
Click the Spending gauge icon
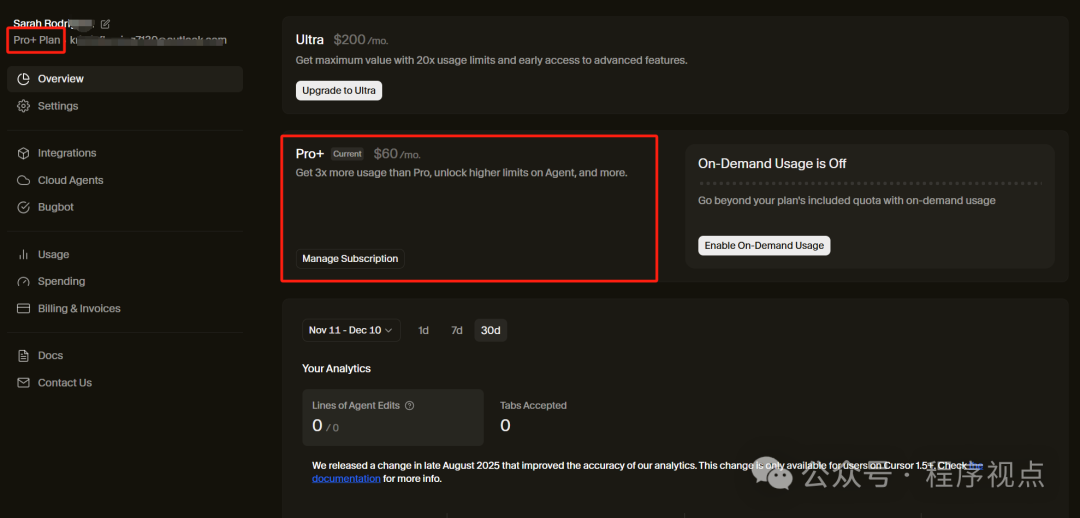coord(23,282)
